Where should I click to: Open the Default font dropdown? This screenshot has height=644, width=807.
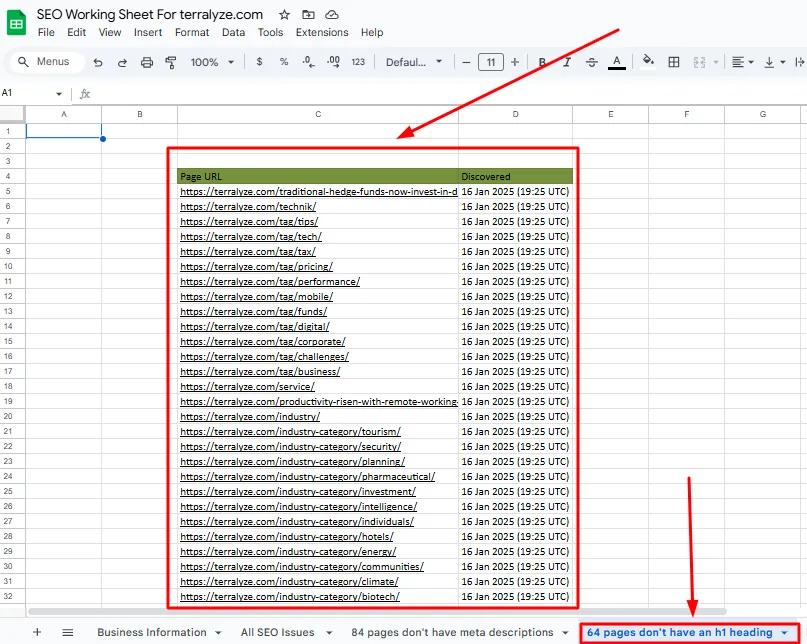point(414,62)
